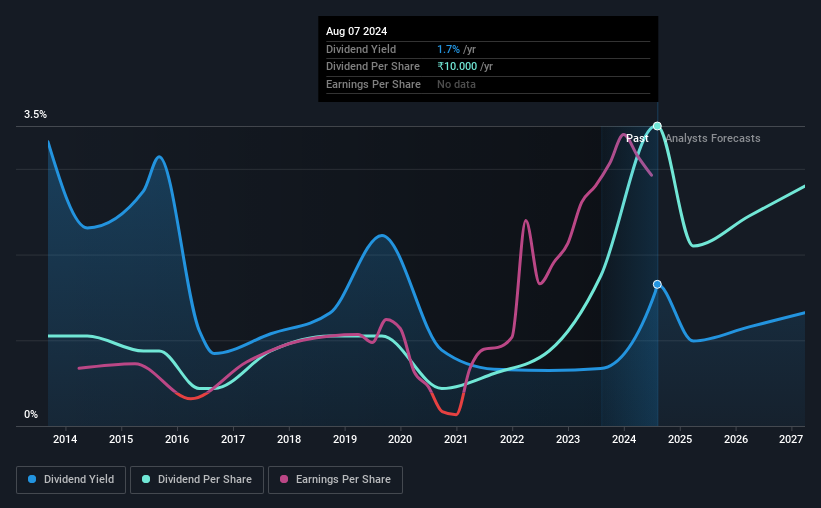Select the 2027 label on the x-axis

tap(791, 439)
